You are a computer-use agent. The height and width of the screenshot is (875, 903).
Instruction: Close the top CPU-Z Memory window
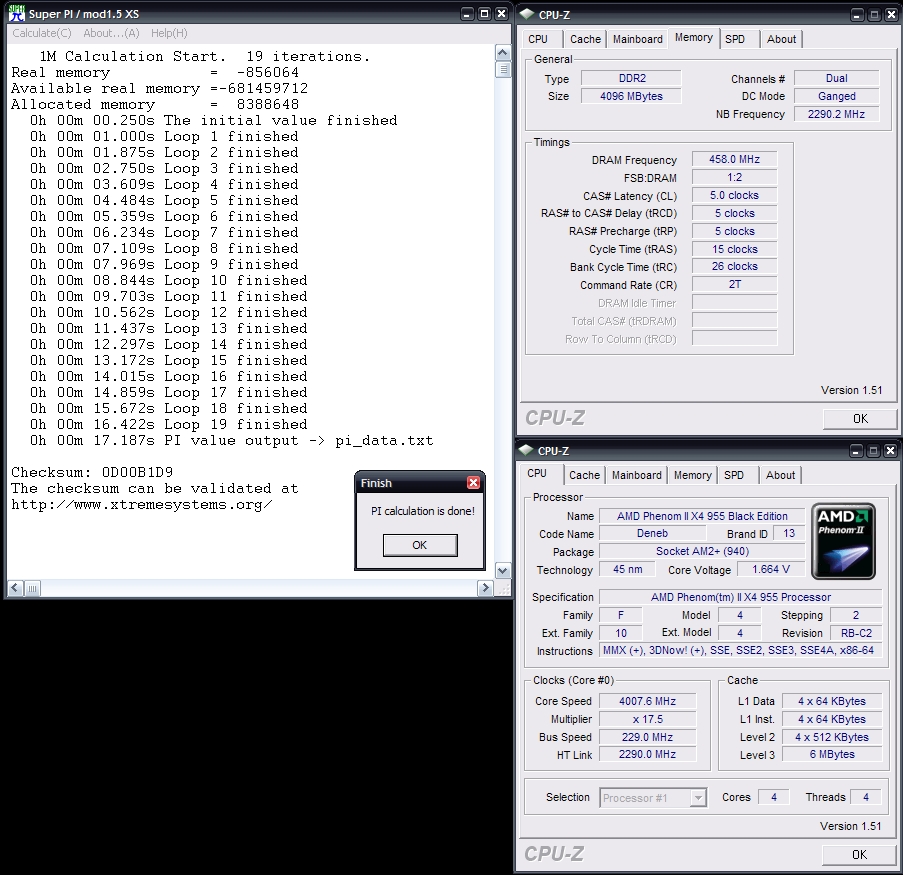[891, 14]
